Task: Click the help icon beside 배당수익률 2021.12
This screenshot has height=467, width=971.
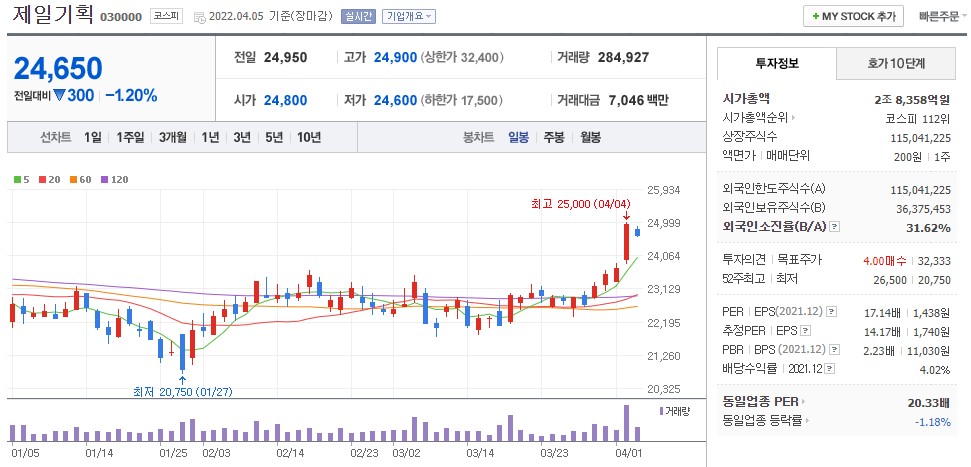Action: (830, 369)
